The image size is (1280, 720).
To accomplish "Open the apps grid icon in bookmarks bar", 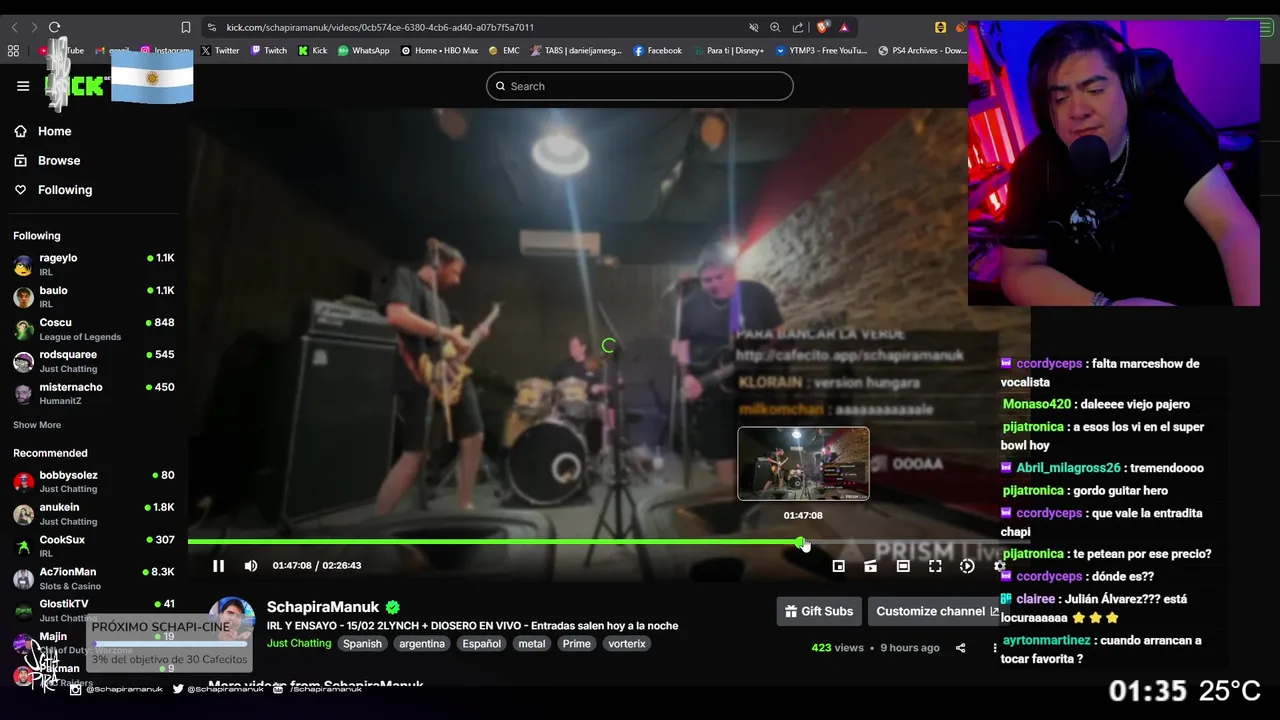I will (x=13, y=50).
